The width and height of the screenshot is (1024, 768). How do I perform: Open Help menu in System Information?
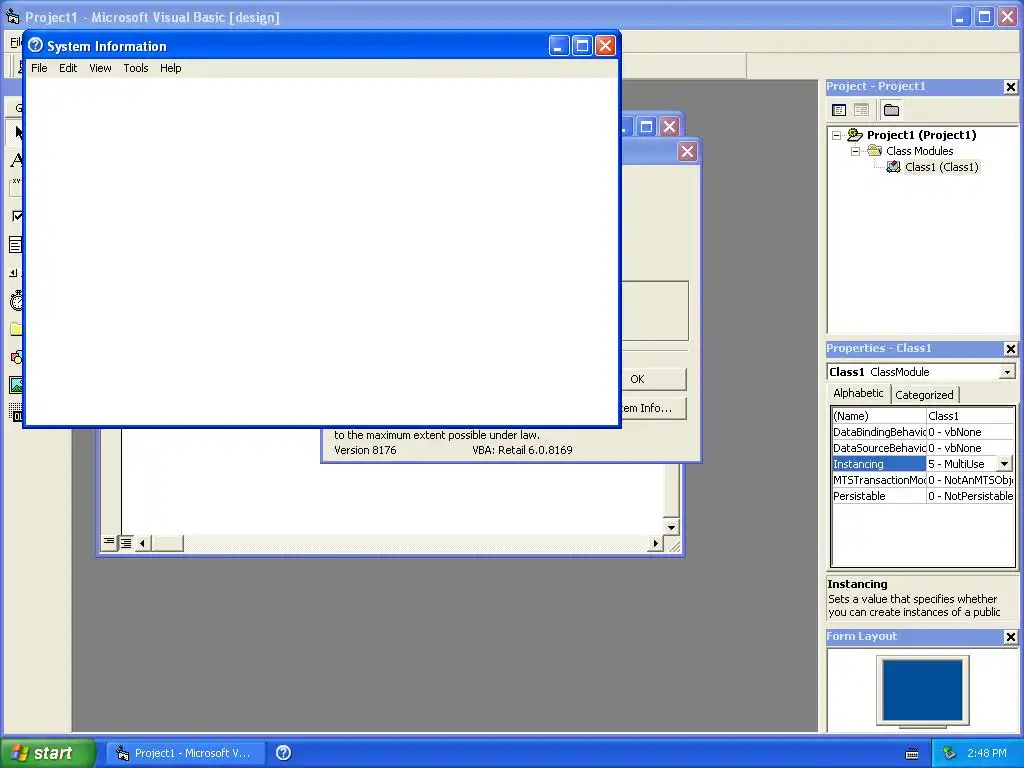(x=170, y=68)
